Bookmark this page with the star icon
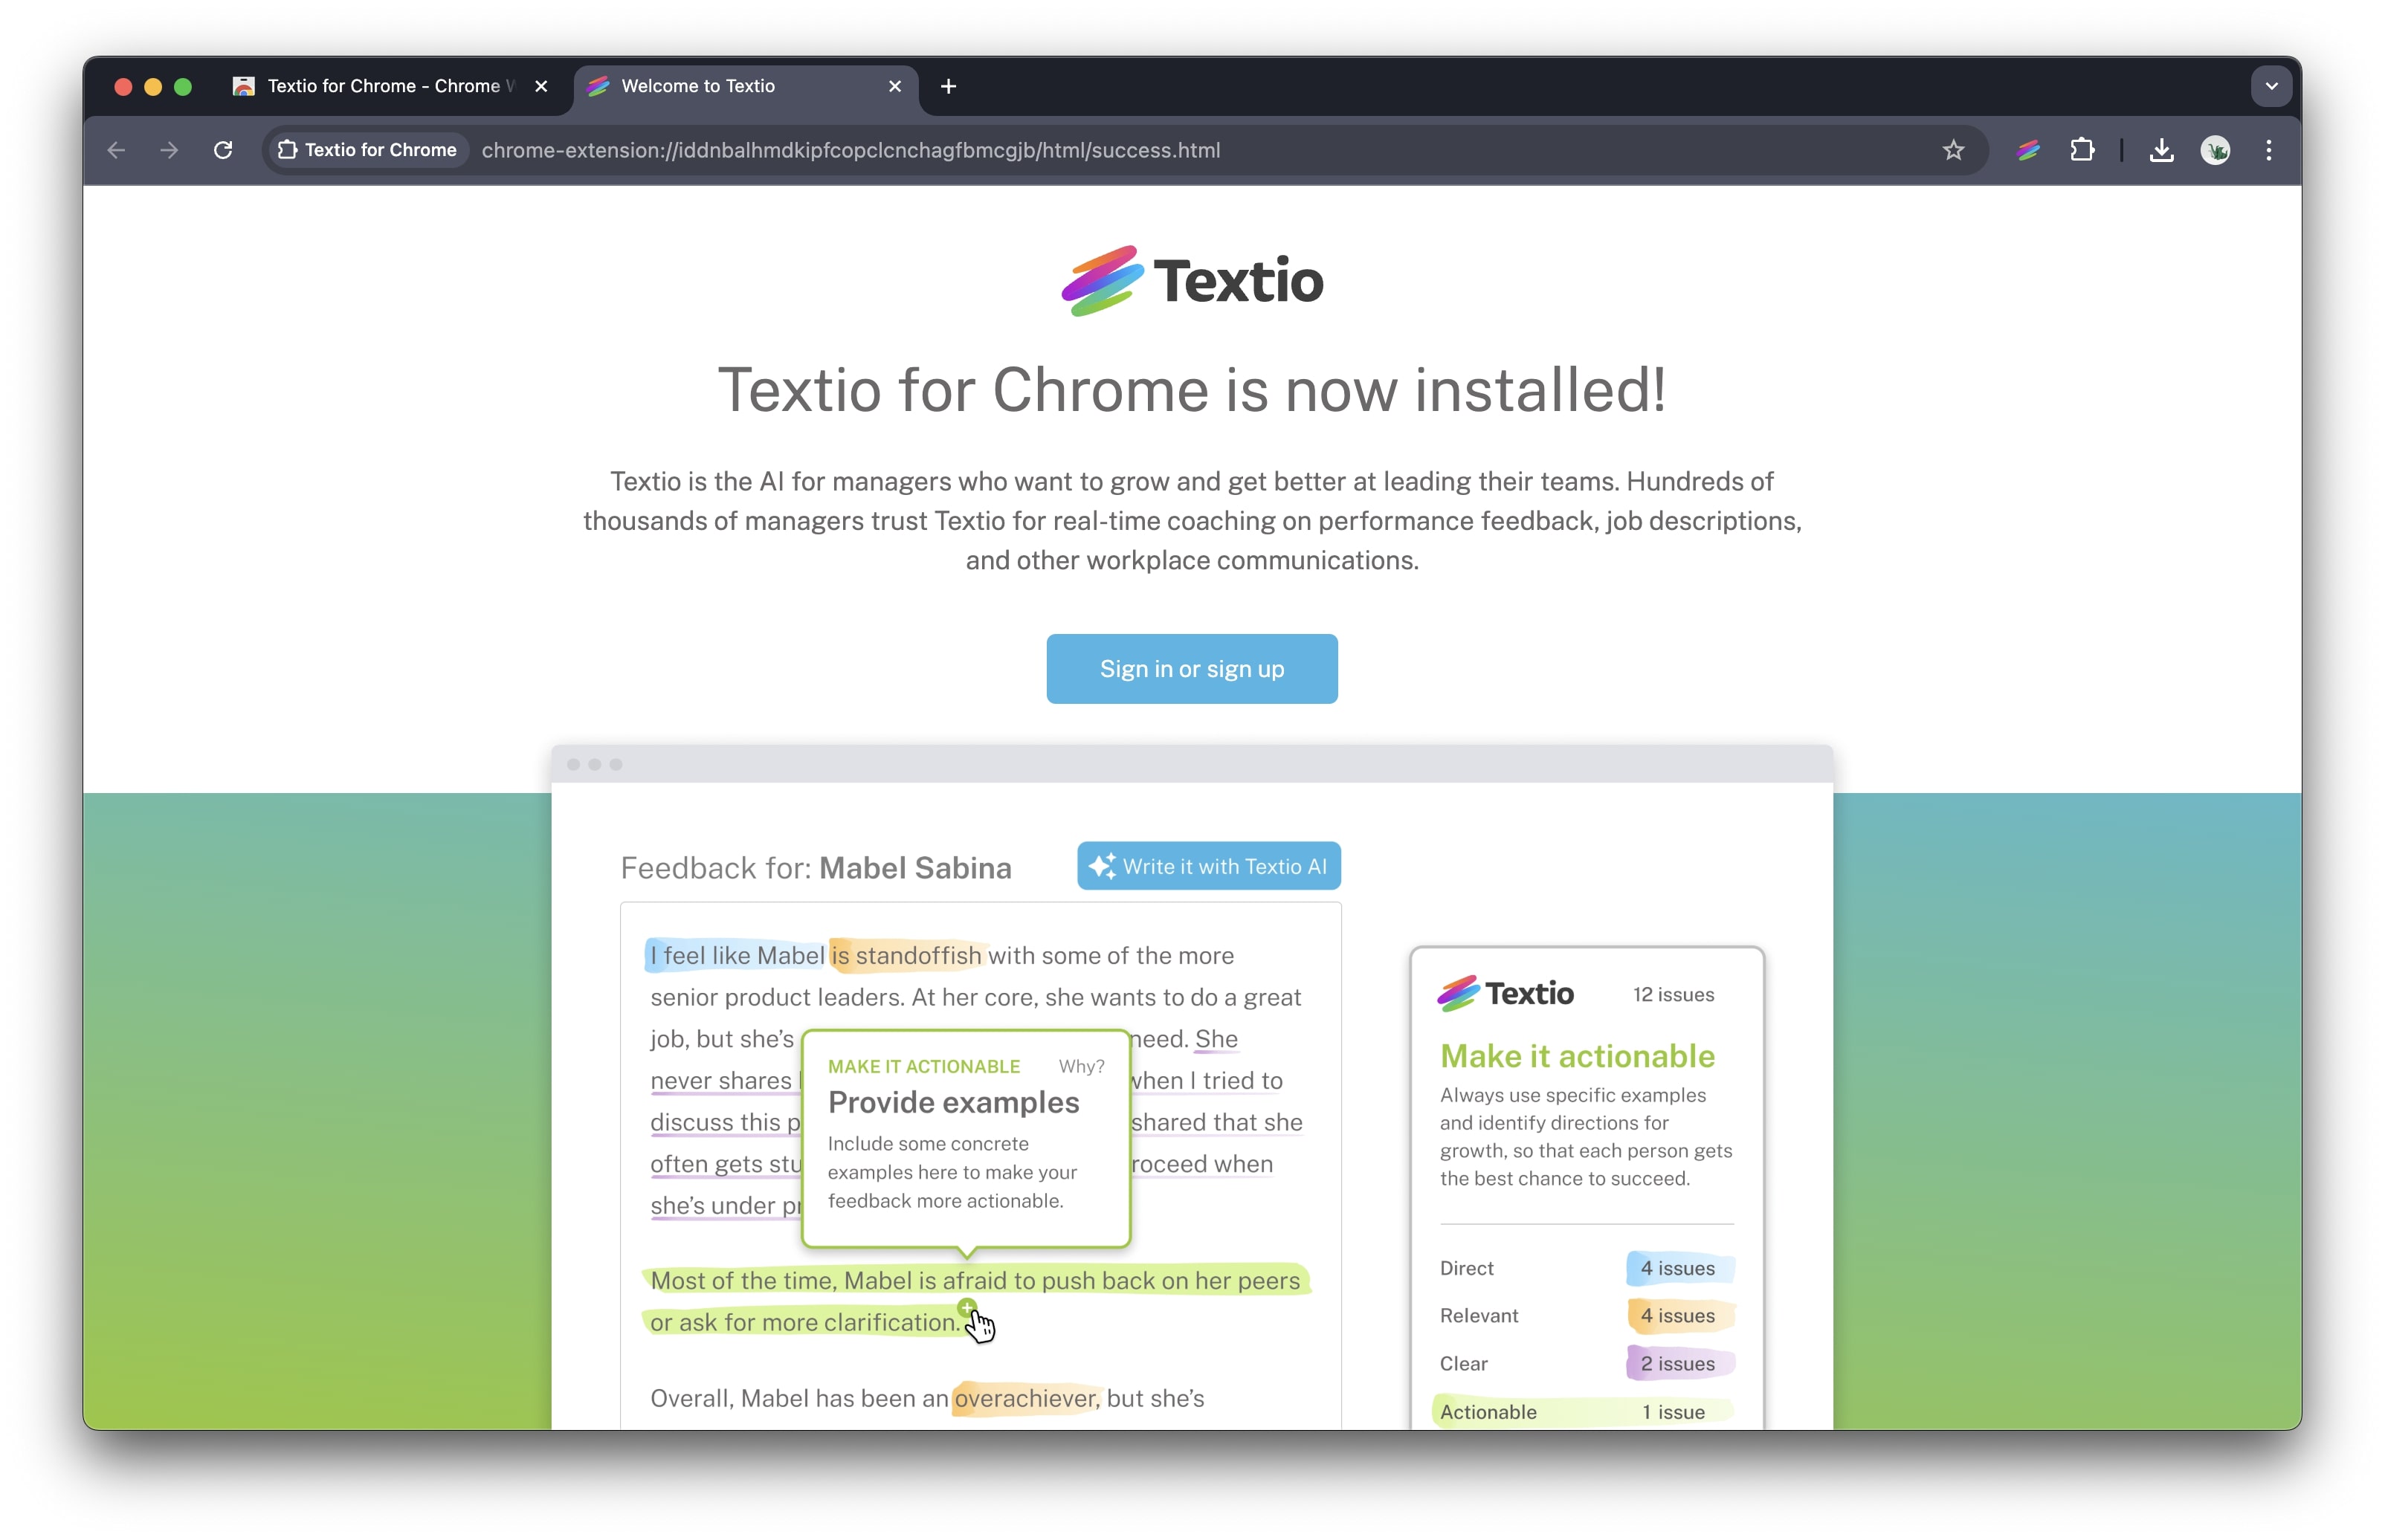This screenshot has width=2385, height=1540. click(1953, 150)
